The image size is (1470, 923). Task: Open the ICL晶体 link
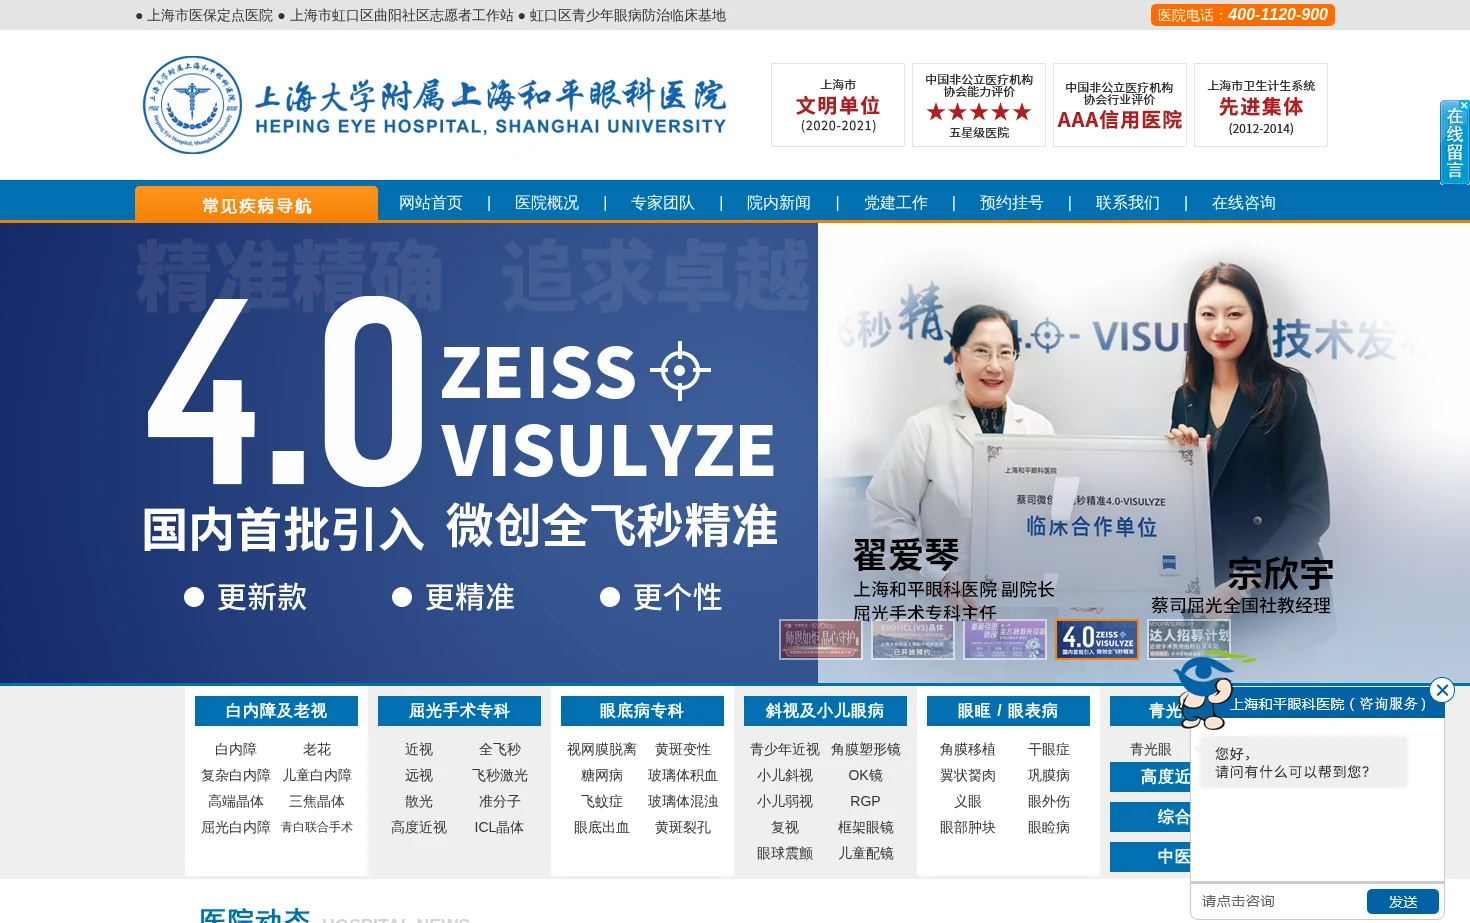coord(499,827)
